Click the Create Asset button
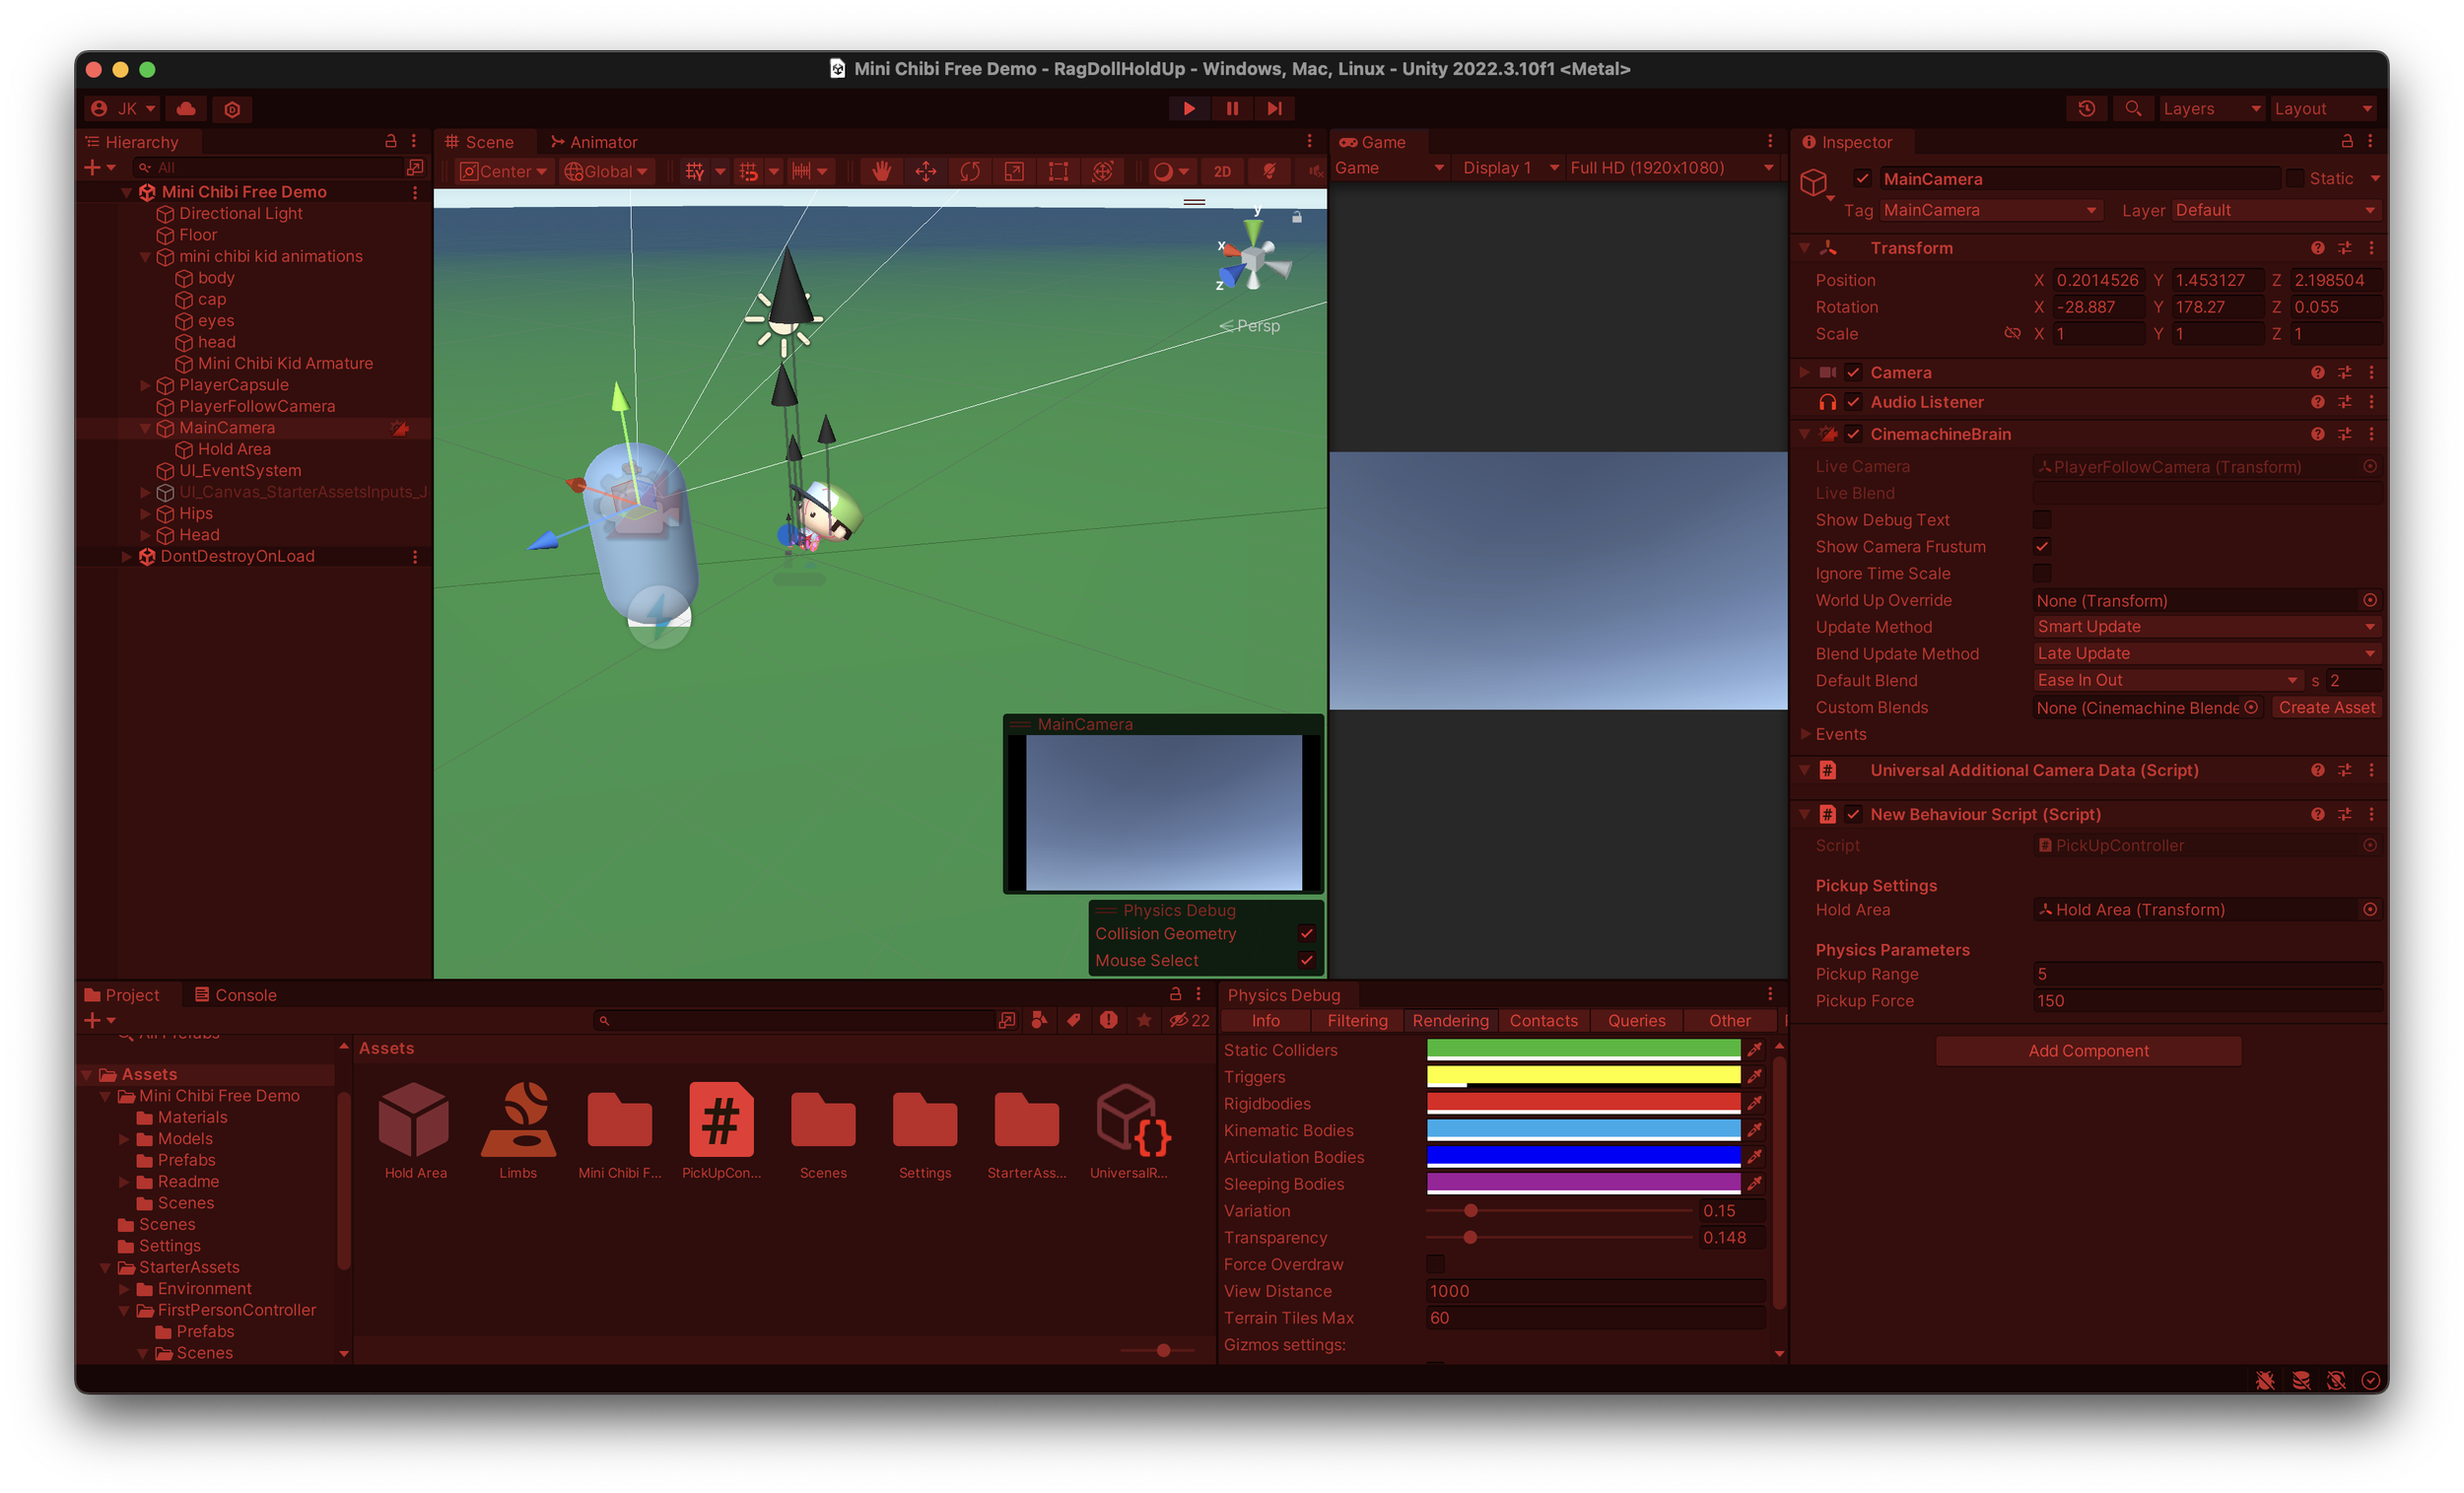 click(x=2326, y=708)
